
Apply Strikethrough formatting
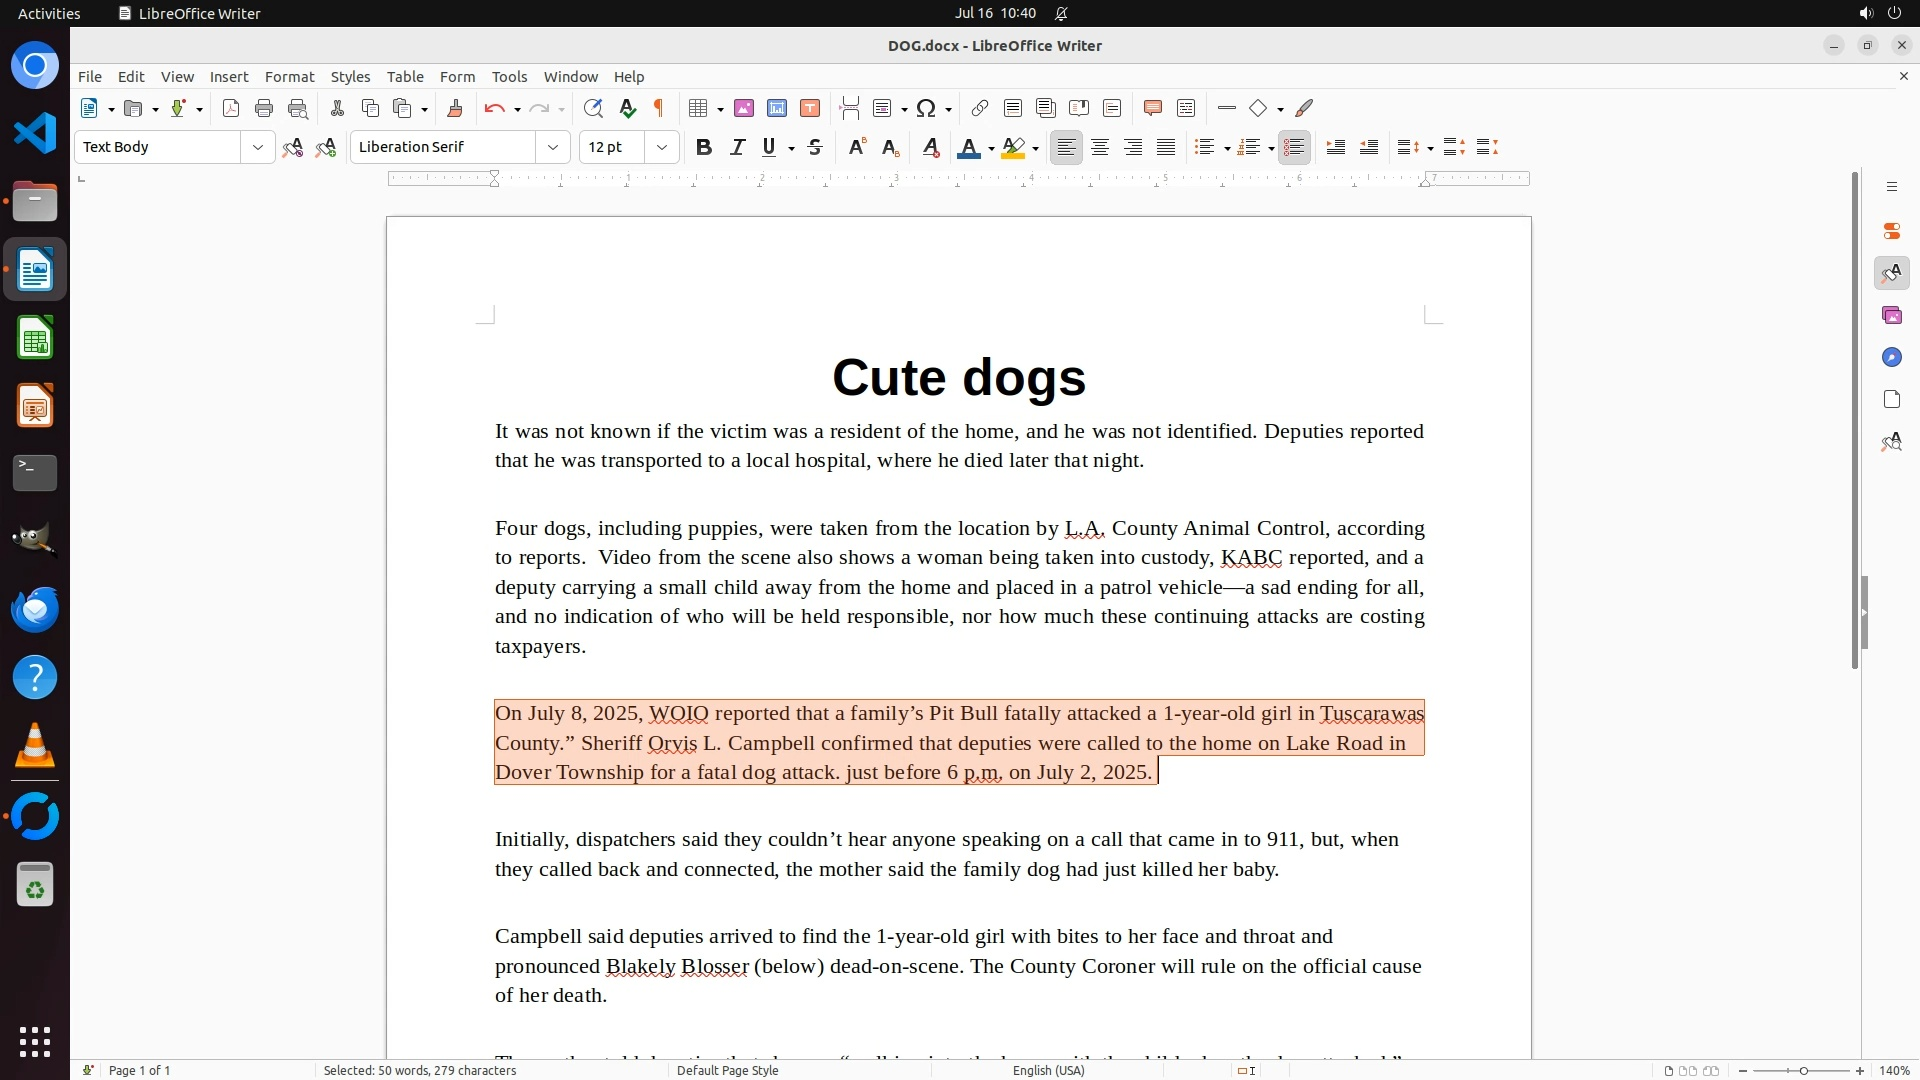click(815, 148)
